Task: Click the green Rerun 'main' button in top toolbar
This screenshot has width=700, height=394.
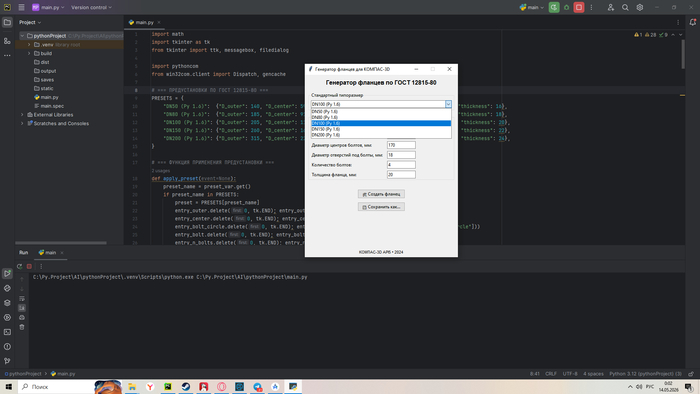Action: (554, 8)
